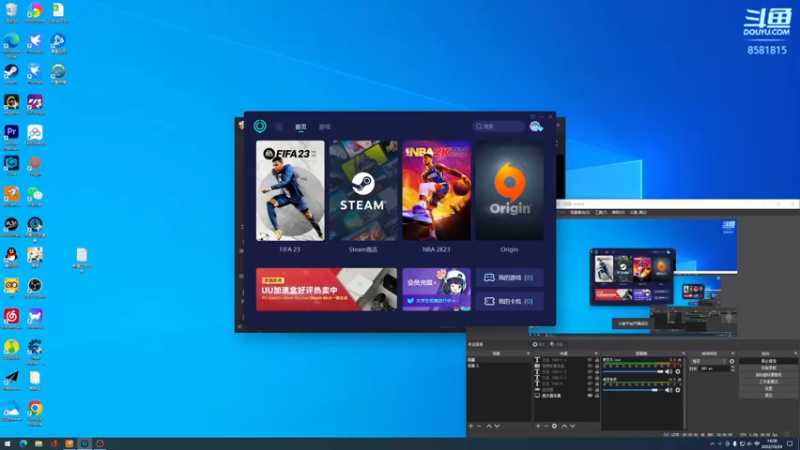Screen dimensions: 800x450
Task: Select the Google Chrome desktop icon
Action: [35, 413]
